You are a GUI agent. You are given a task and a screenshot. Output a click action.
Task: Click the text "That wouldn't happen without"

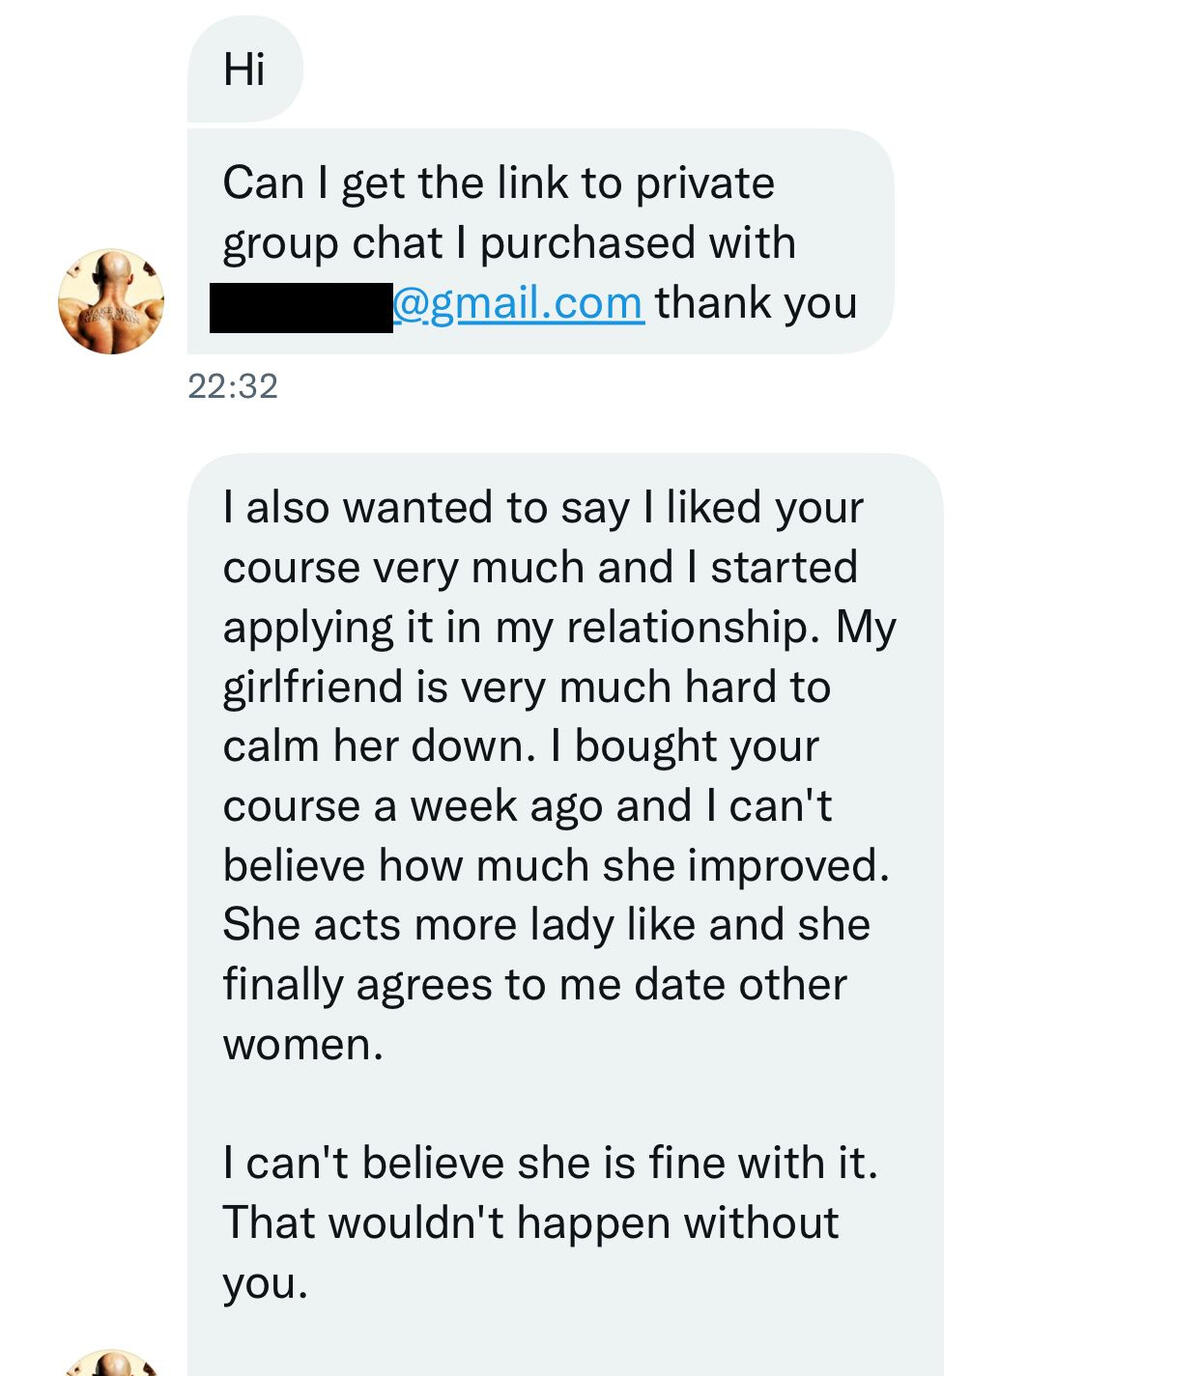tap(530, 1223)
